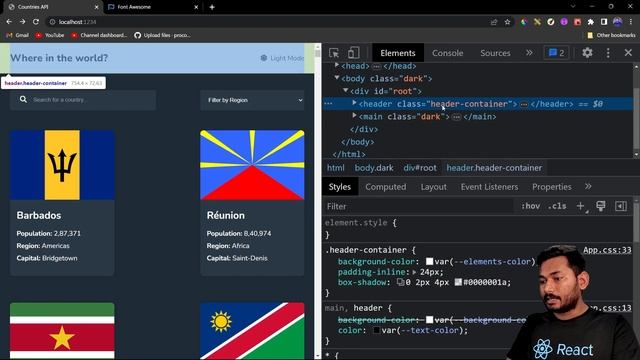Open the Filter by Region dropdown
640x360 pixels.
tap(252, 100)
